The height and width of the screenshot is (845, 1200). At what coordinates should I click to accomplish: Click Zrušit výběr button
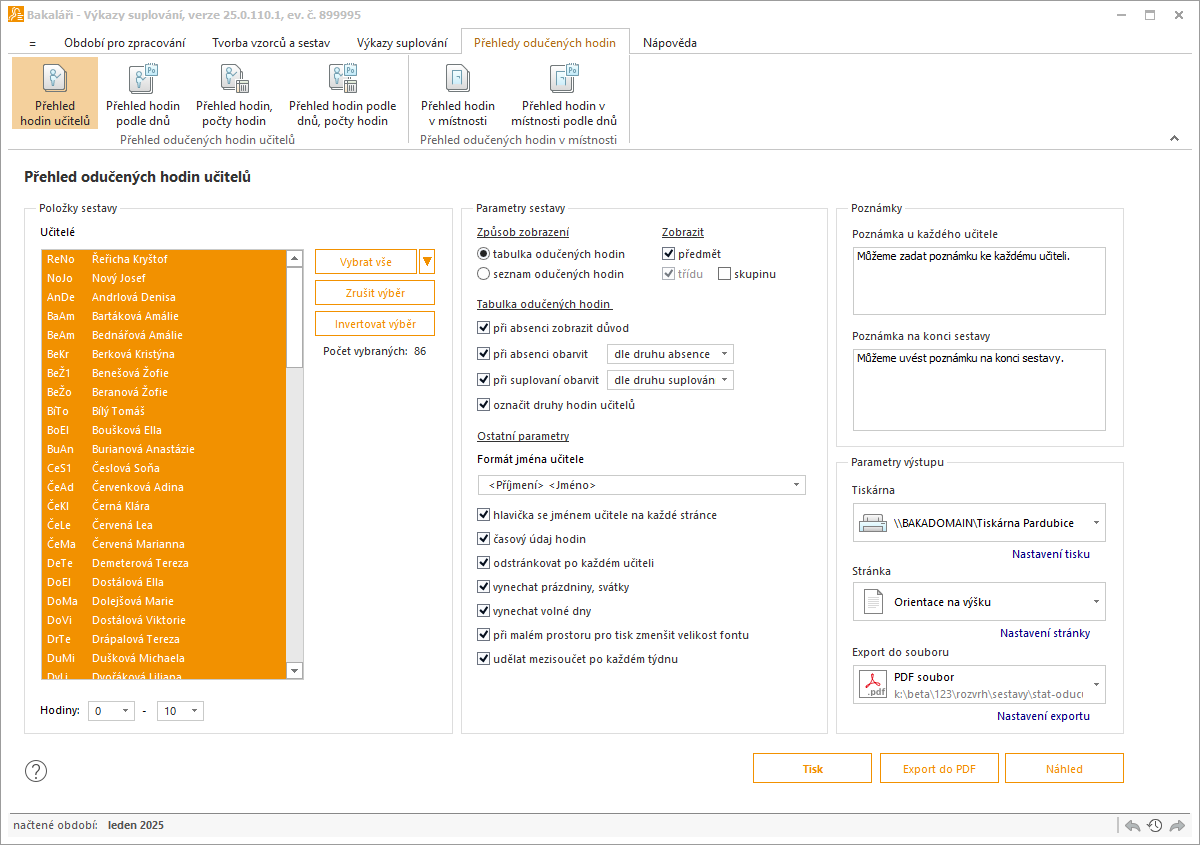375,293
